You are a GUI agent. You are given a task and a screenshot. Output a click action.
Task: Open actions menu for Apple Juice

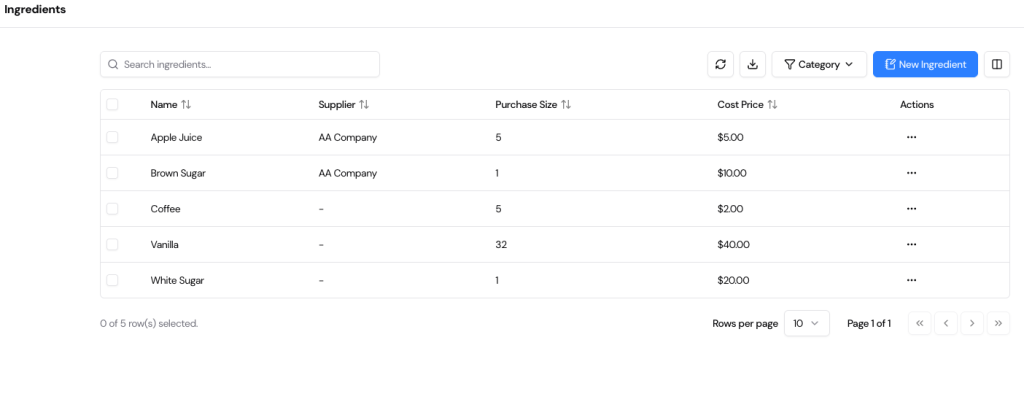(911, 137)
